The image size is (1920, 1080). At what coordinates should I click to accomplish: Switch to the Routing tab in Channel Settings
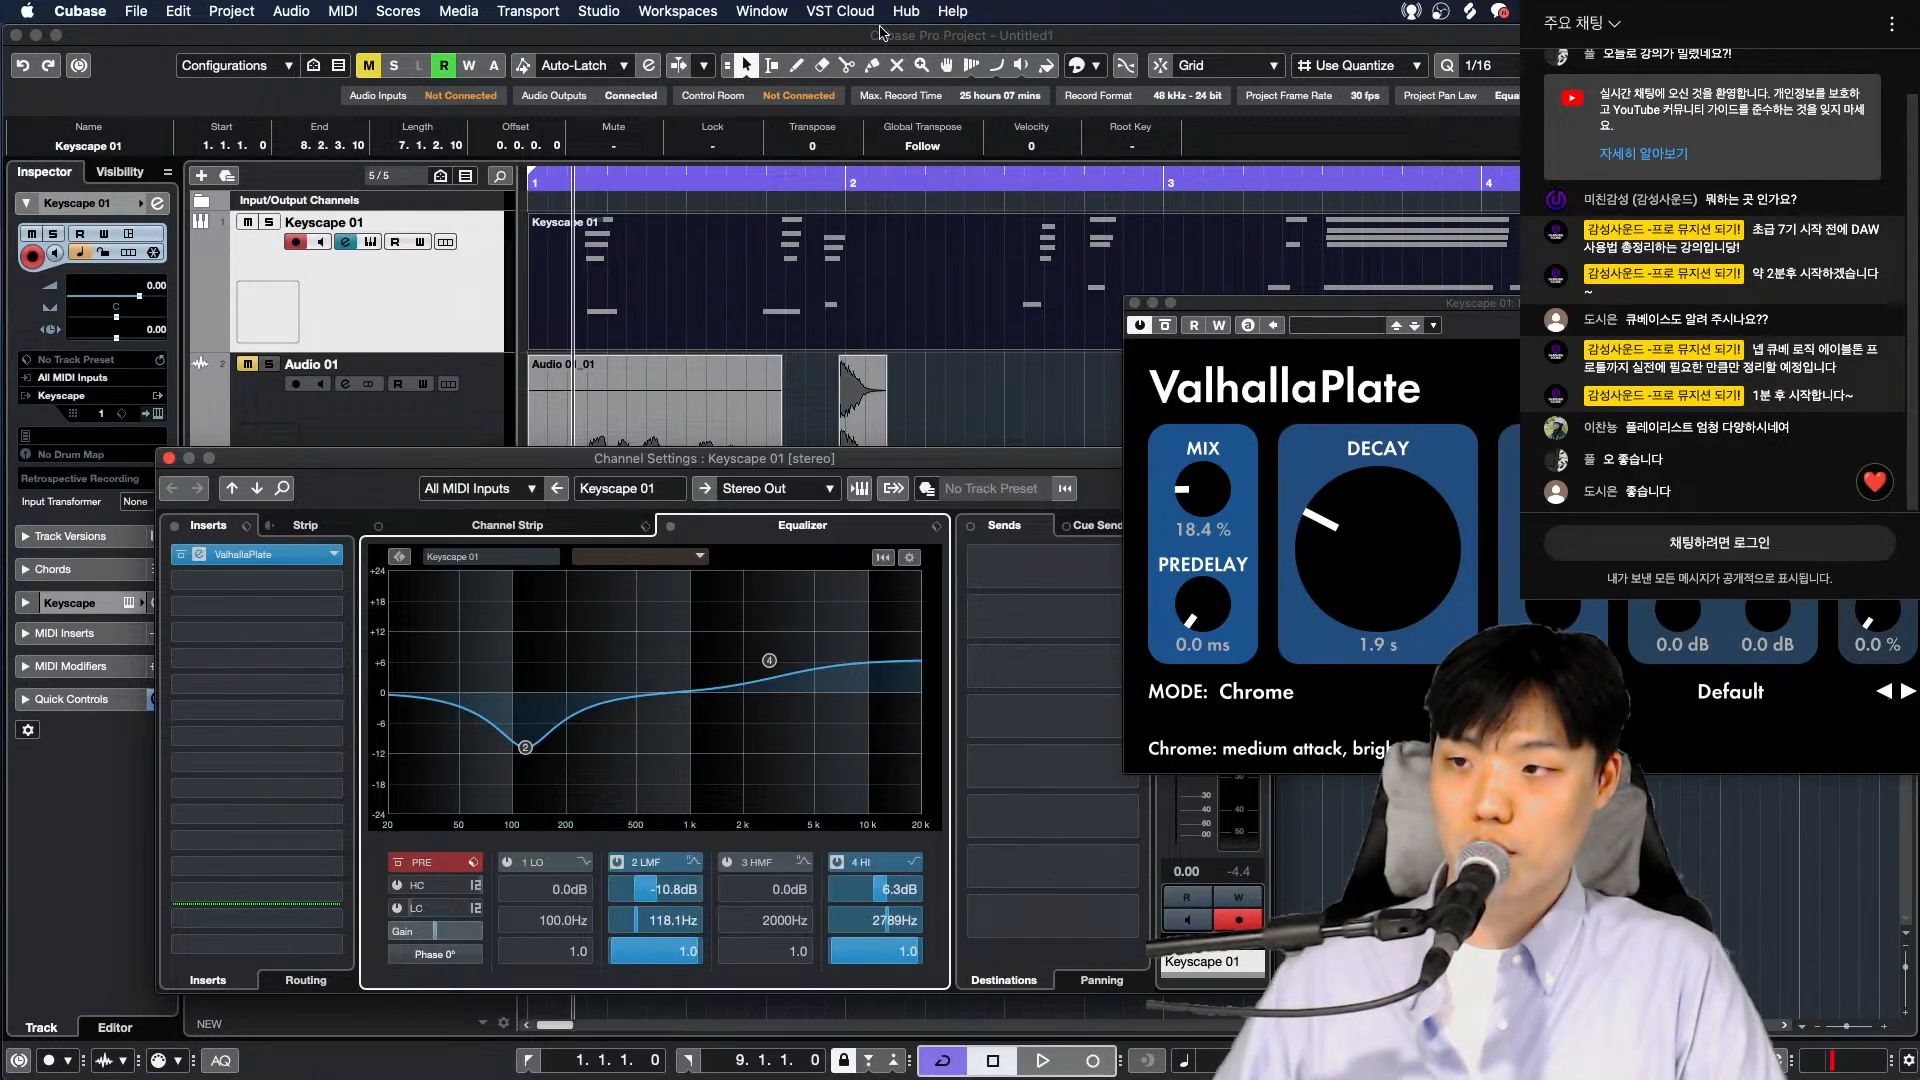coord(305,980)
